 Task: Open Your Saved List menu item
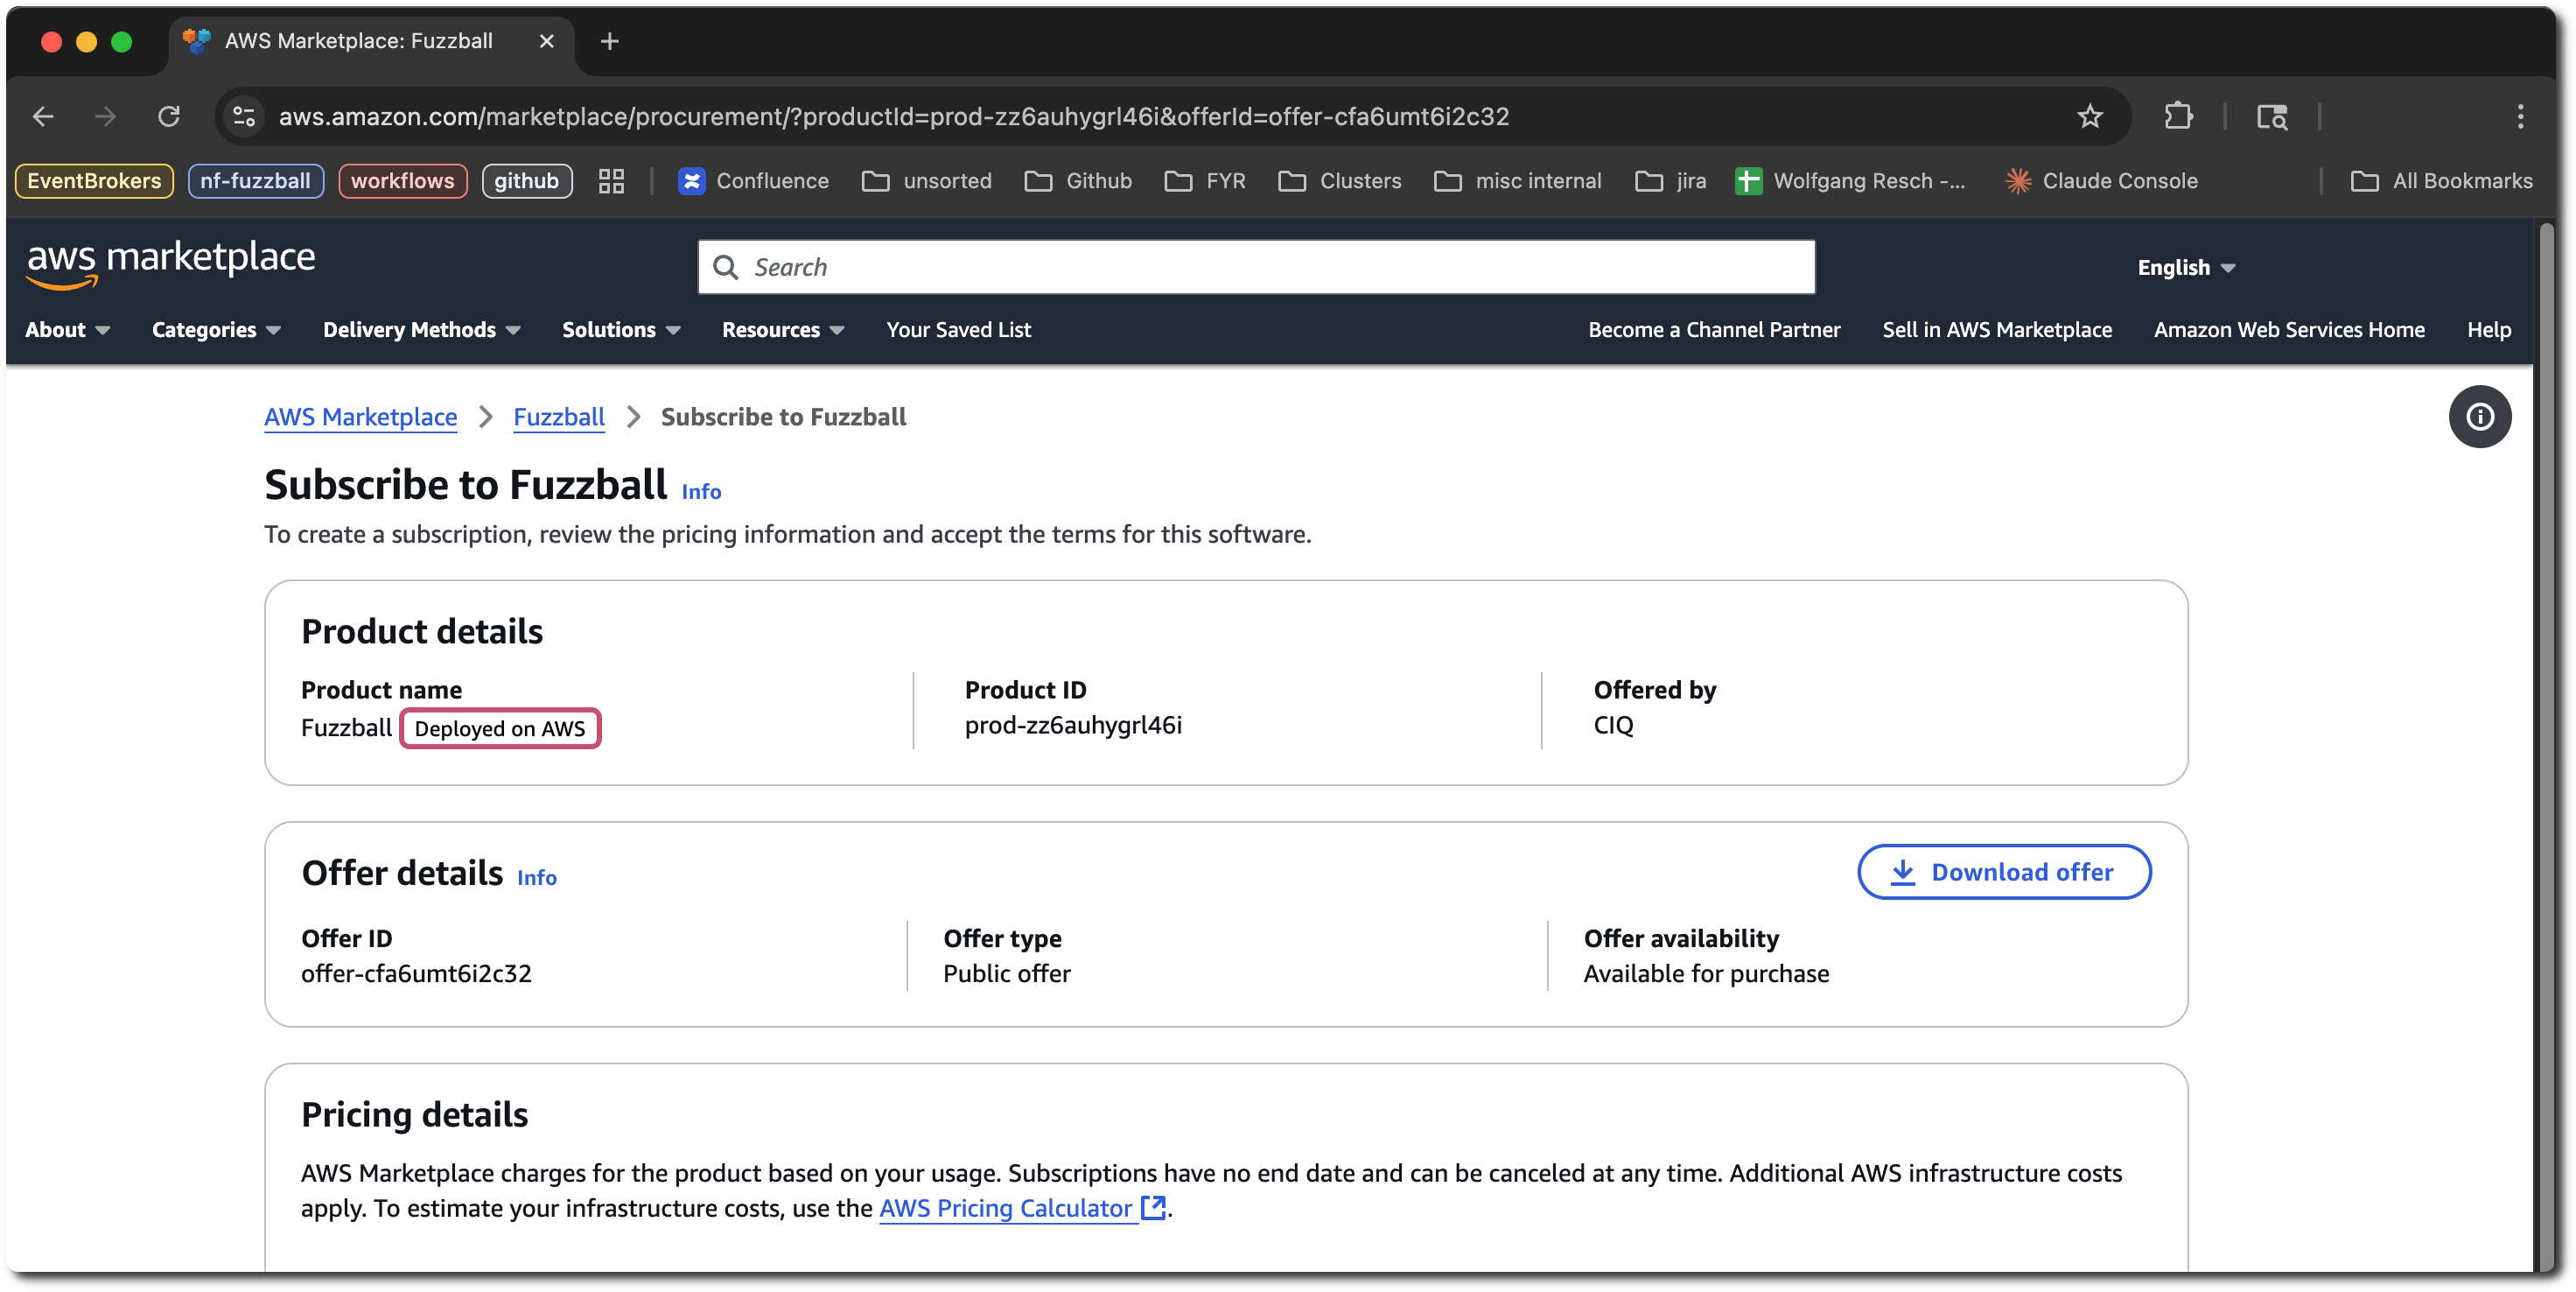(957, 330)
